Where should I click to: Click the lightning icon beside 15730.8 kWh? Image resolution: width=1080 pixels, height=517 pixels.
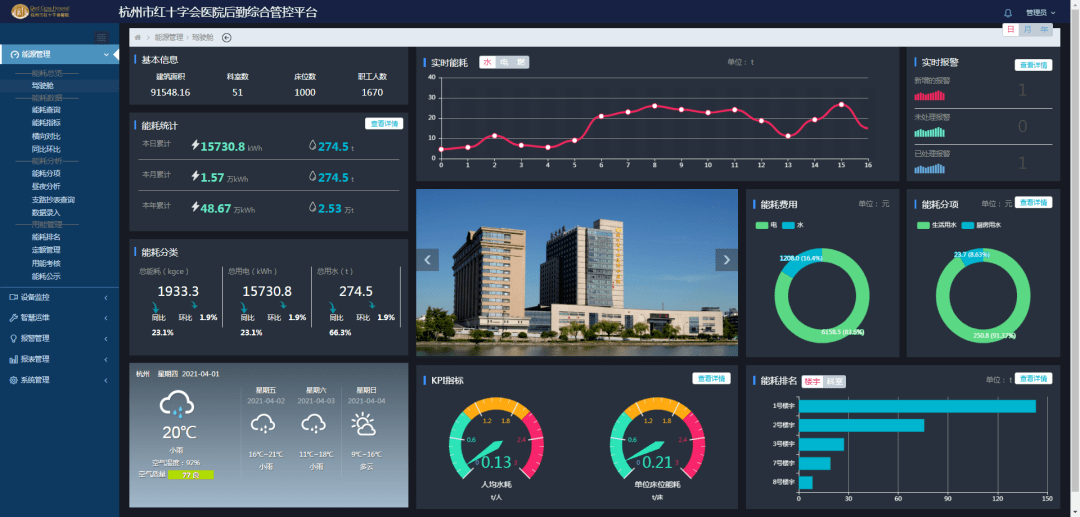click(195, 145)
